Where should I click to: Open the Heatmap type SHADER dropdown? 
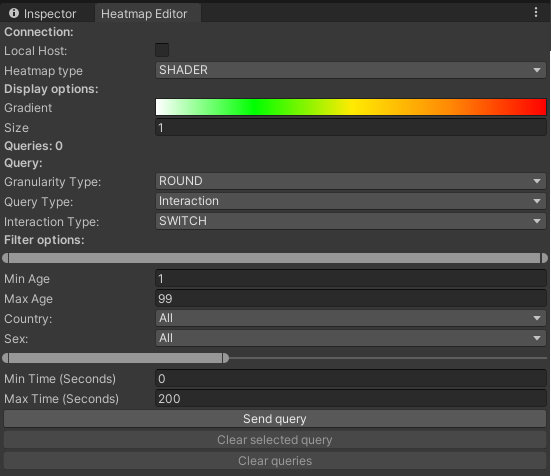[x=351, y=70]
